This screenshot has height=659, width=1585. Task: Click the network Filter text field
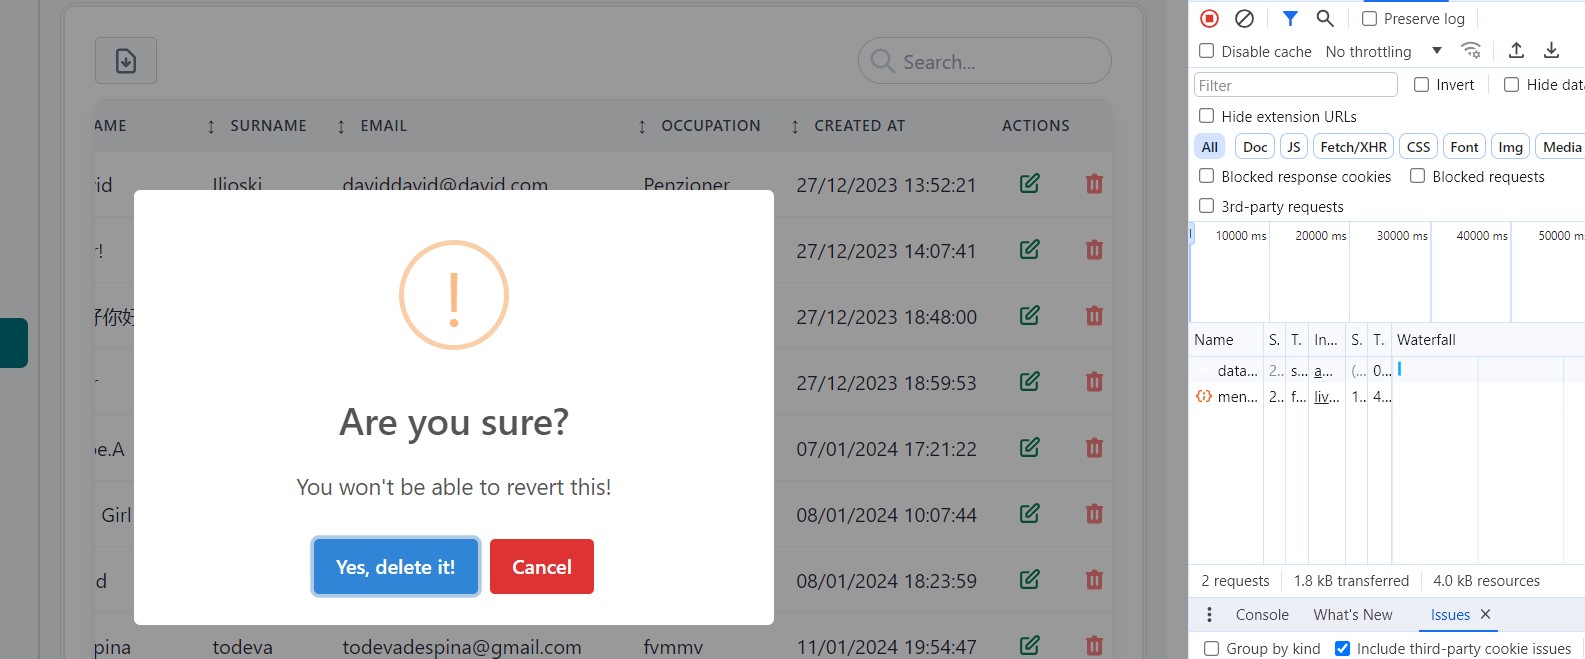tap(1295, 85)
